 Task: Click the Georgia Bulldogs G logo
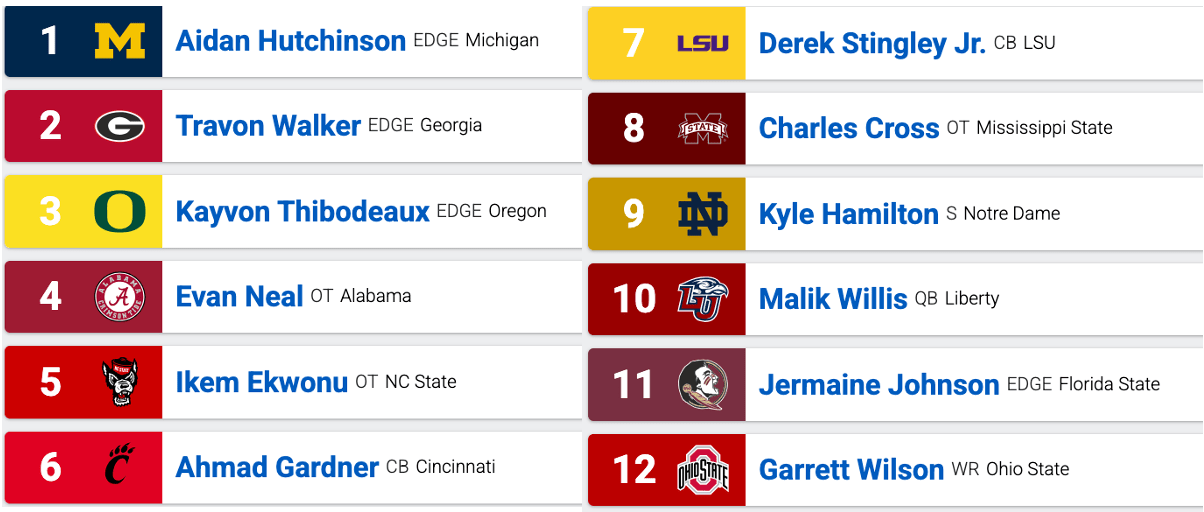point(120,126)
